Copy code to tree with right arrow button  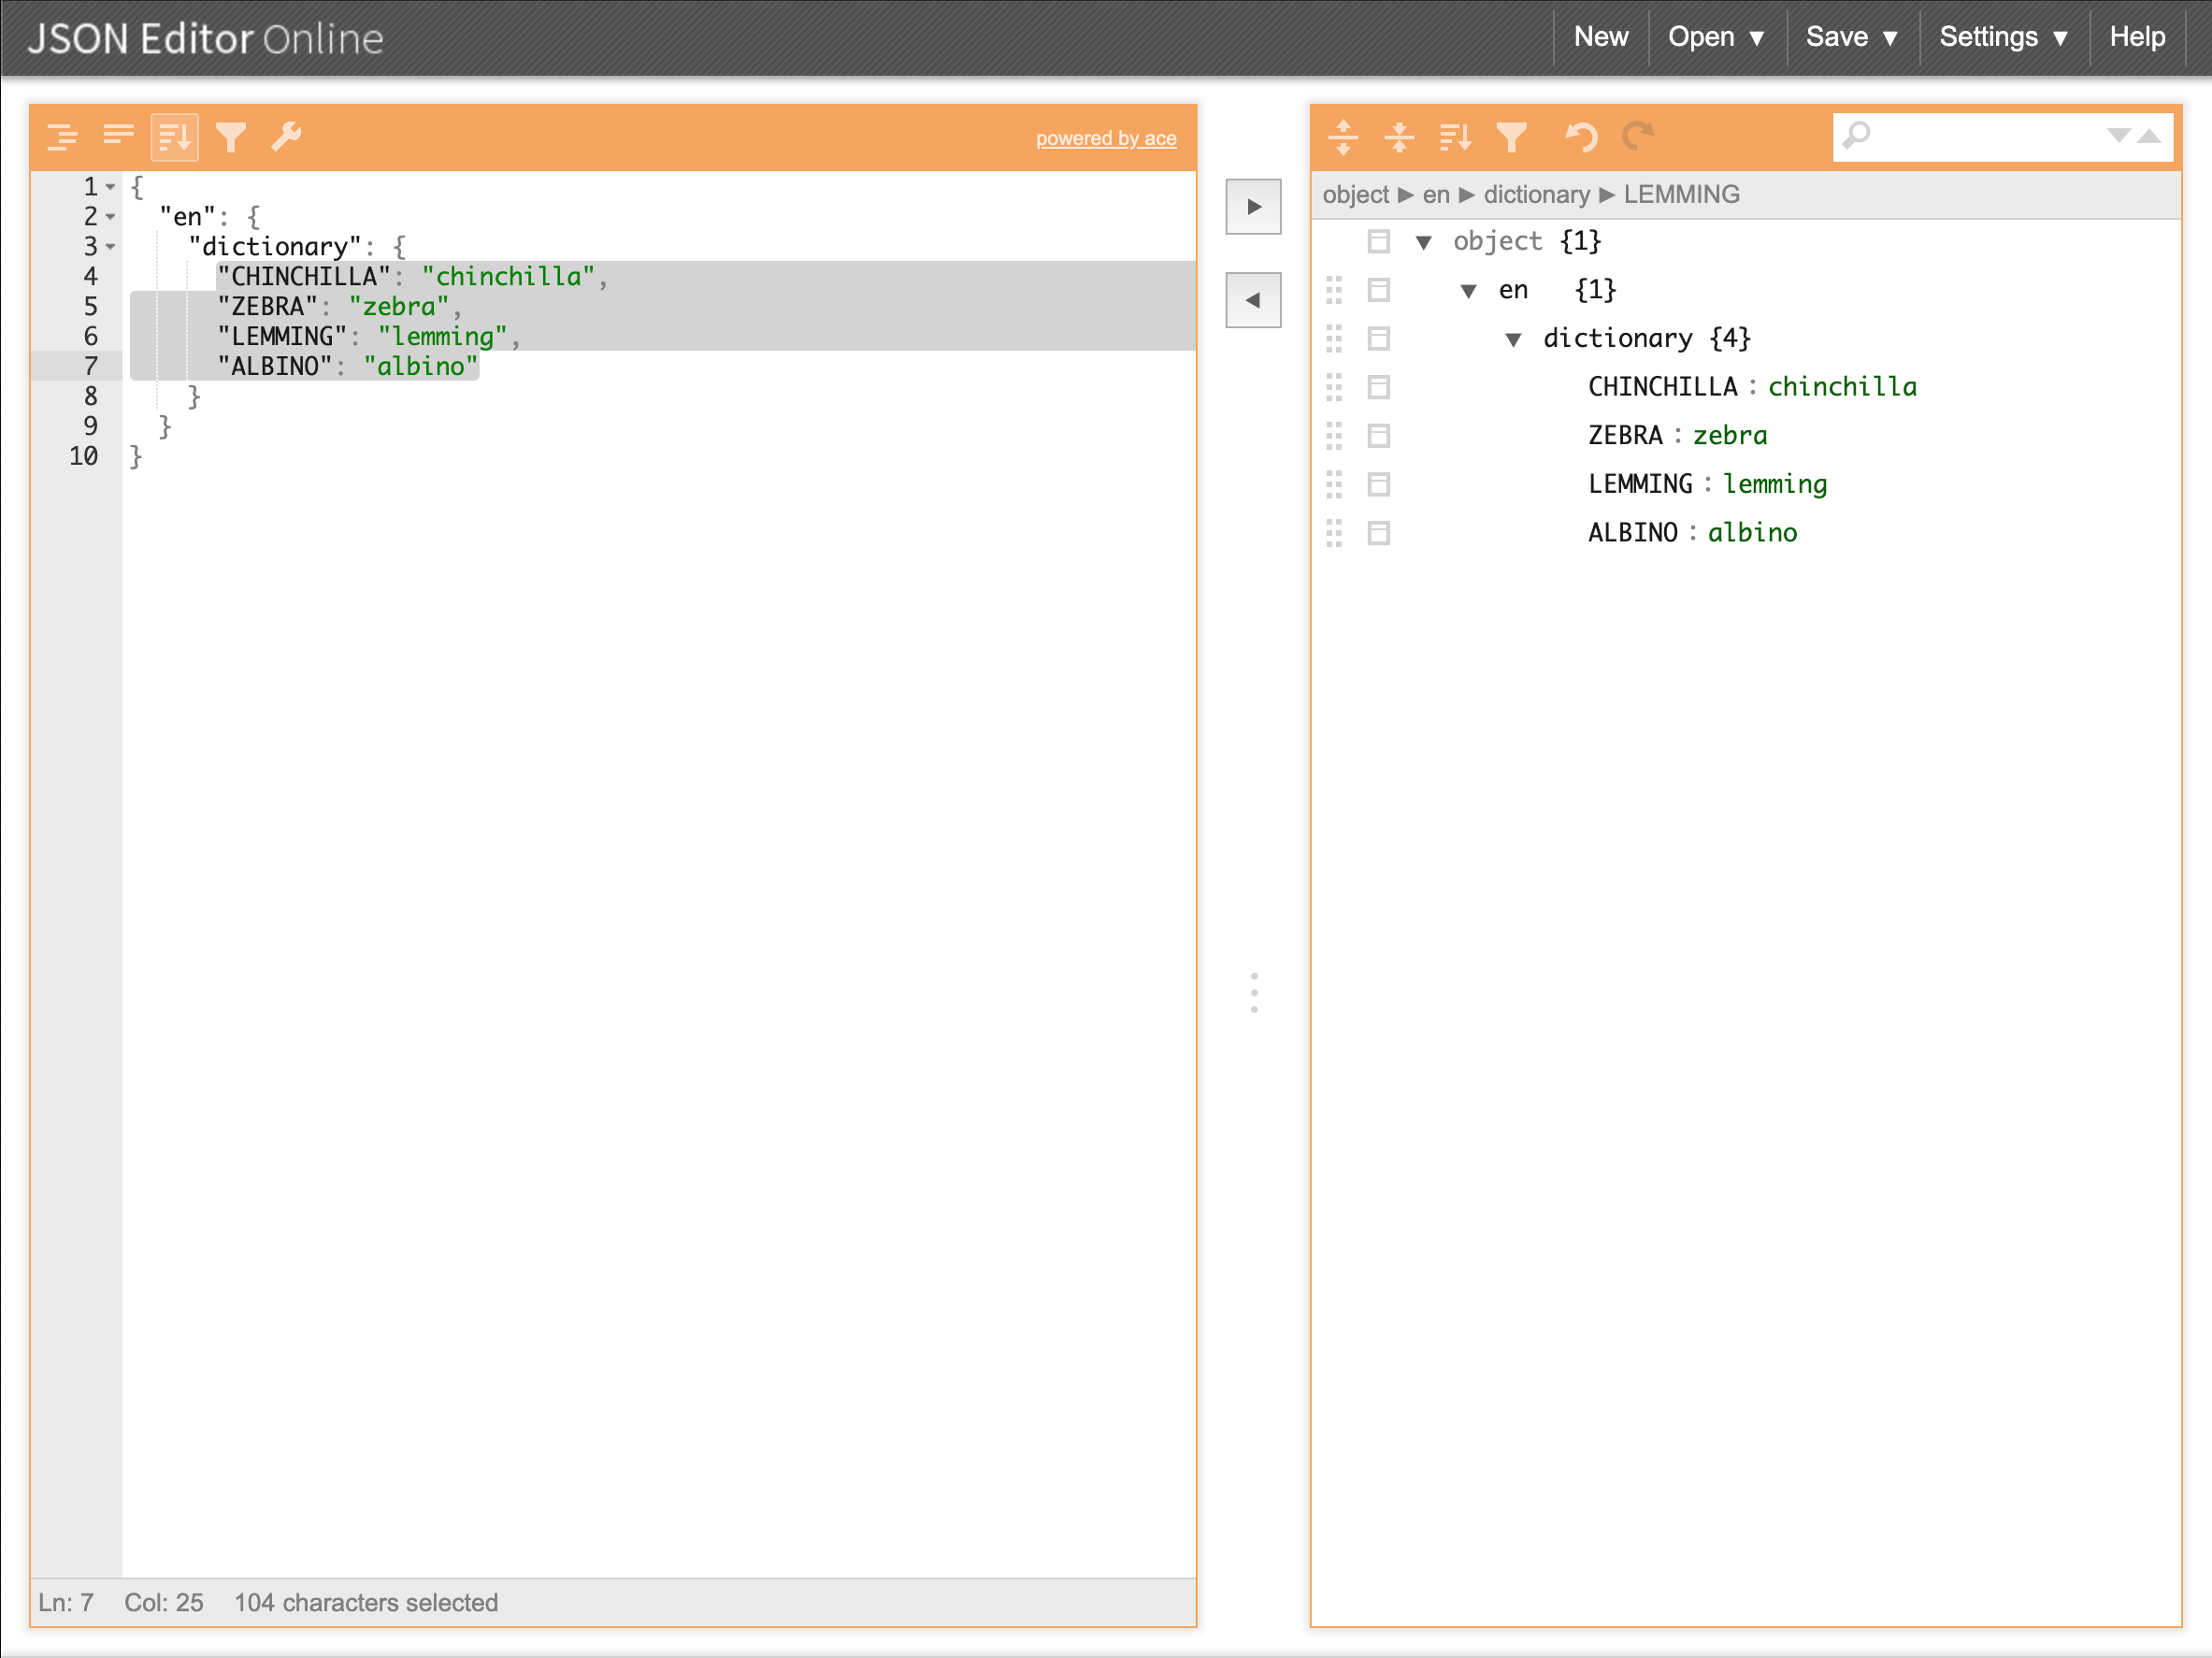(1253, 206)
